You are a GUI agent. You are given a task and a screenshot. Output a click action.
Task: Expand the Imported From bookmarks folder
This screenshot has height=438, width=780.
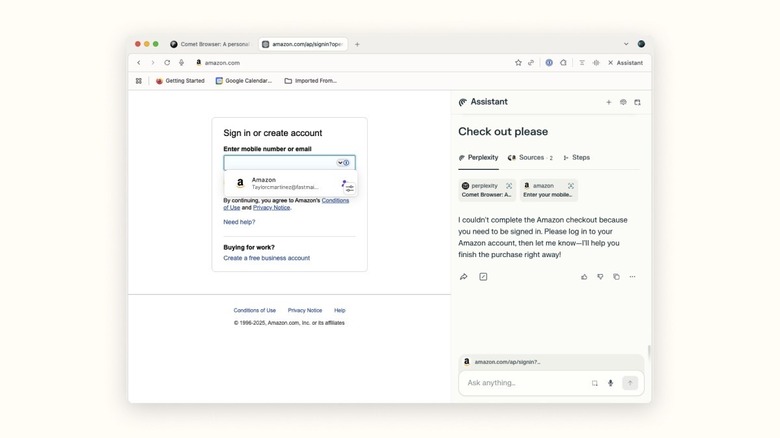pyautogui.click(x=310, y=81)
